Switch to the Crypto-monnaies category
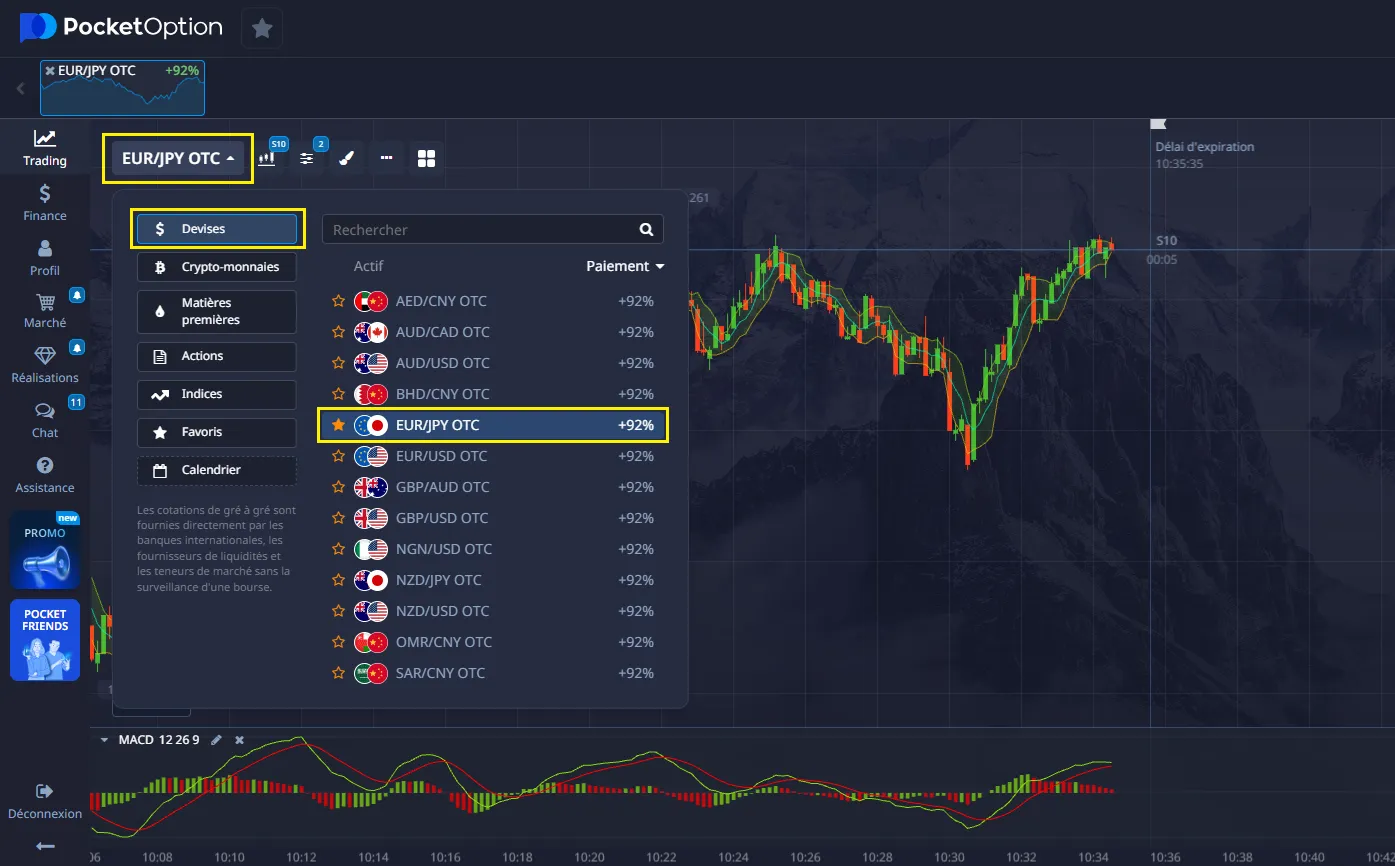The height and width of the screenshot is (866, 1395). click(217, 267)
